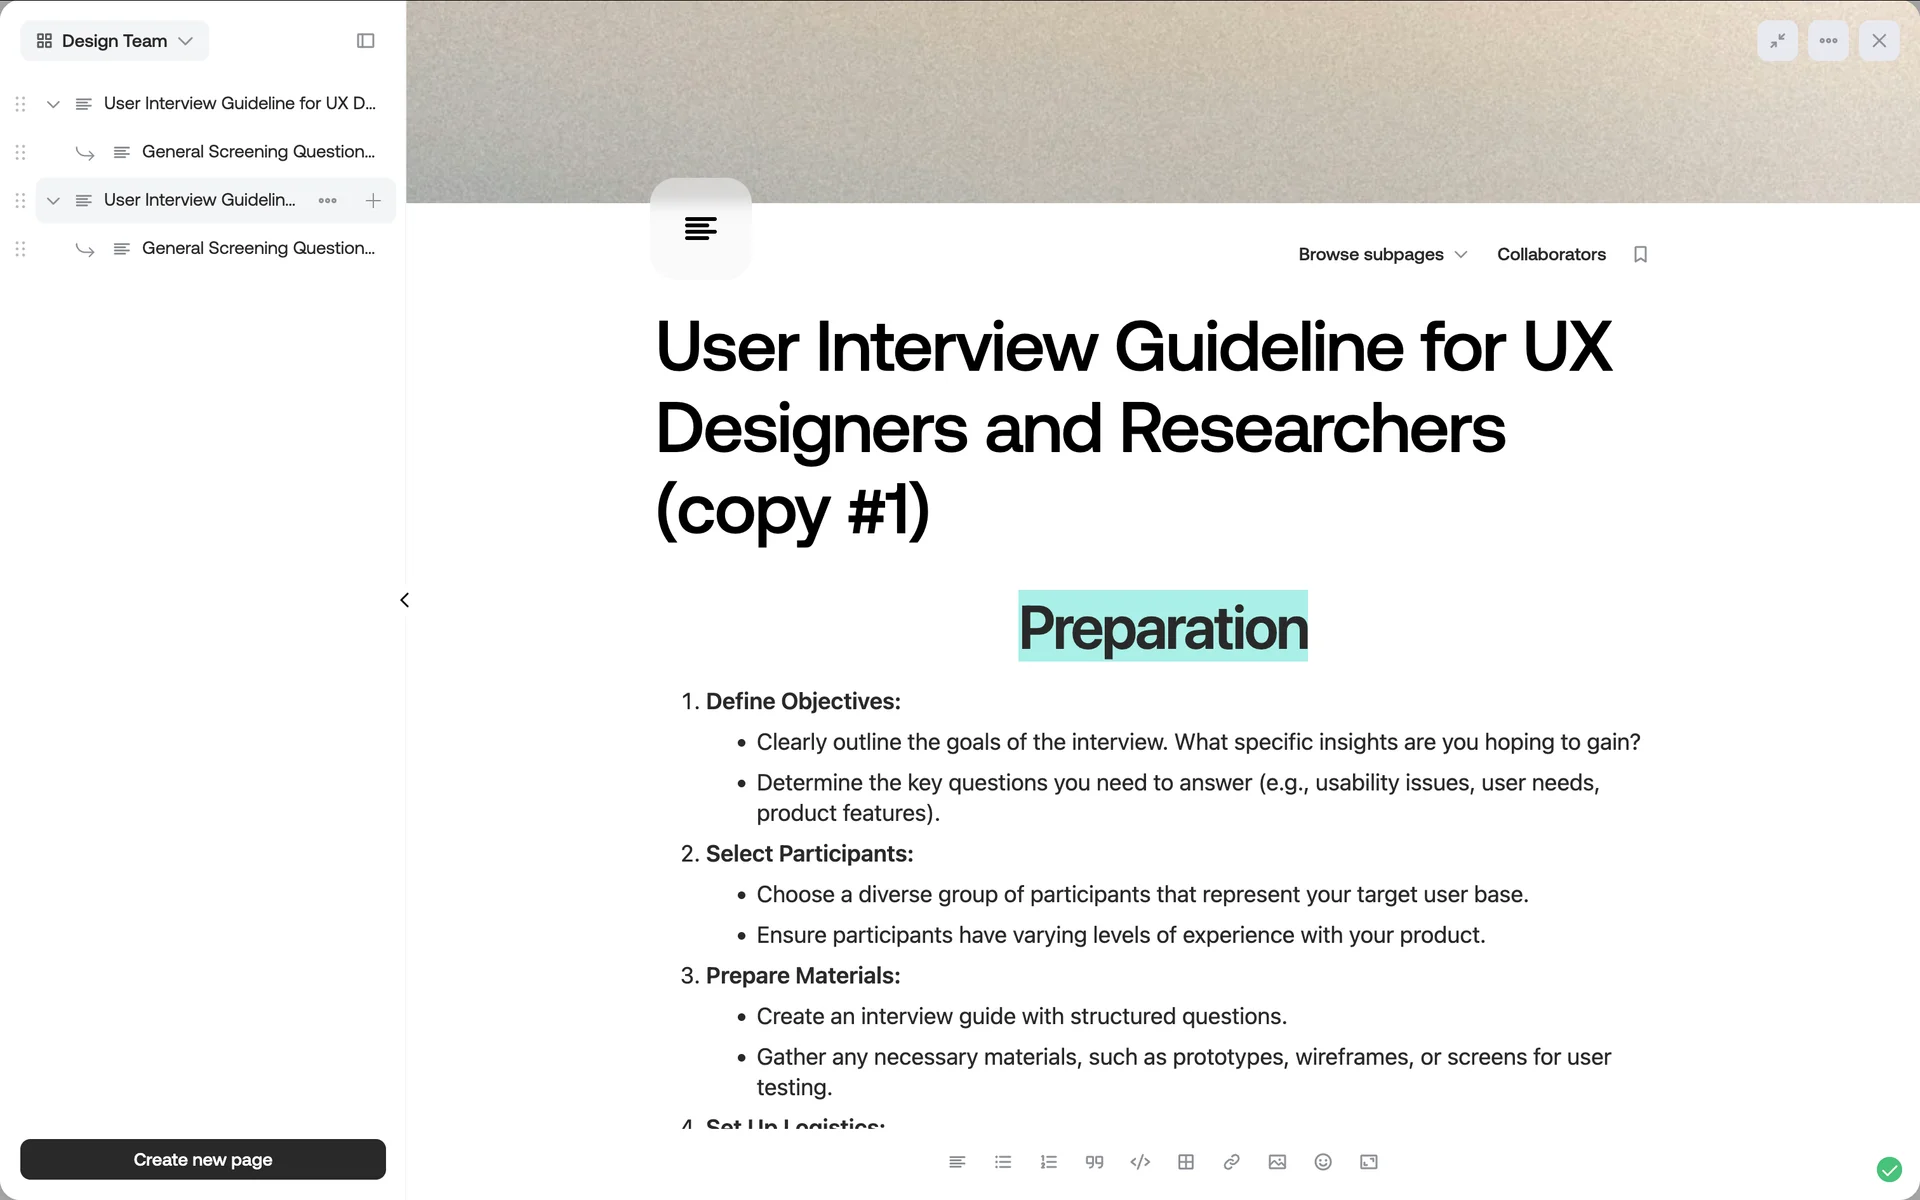Image resolution: width=1920 pixels, height=1200 pixels.
Task: Add a subpage with the plus icon
Action: (373, 200)
